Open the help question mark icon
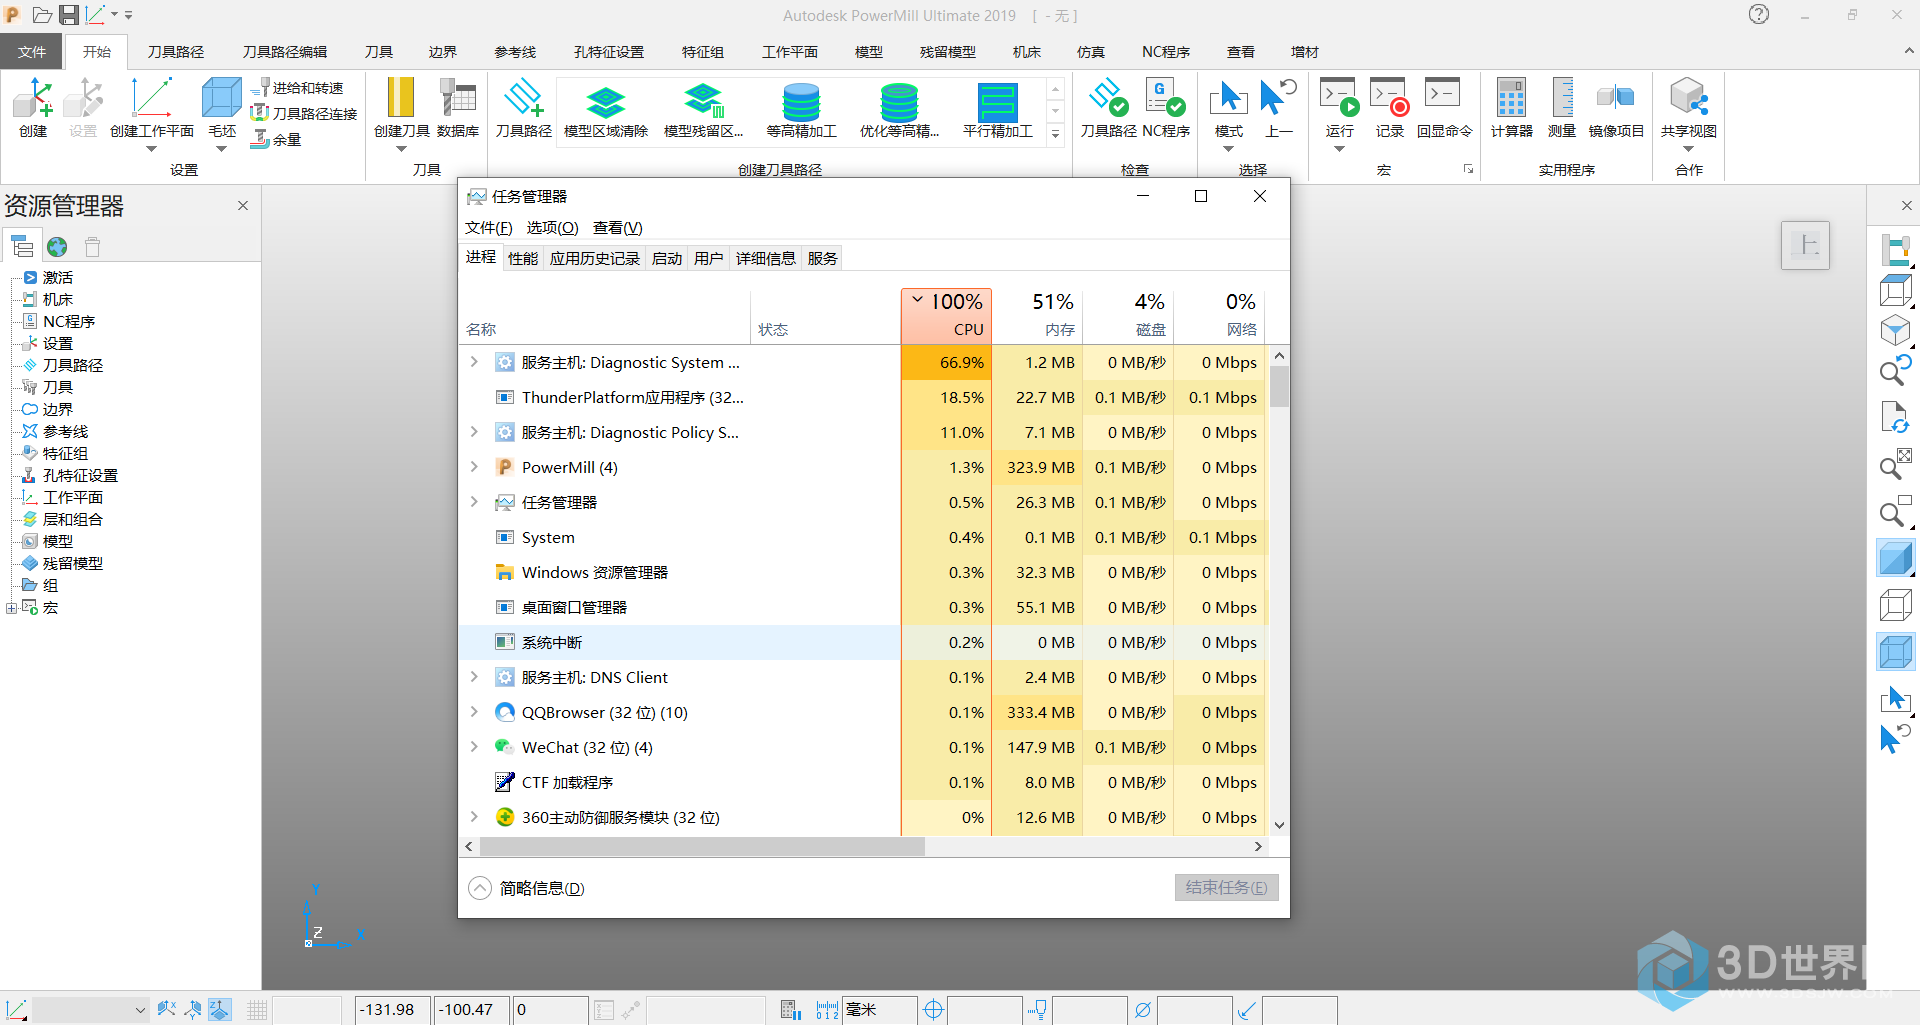 click(x=1759, y=14)
